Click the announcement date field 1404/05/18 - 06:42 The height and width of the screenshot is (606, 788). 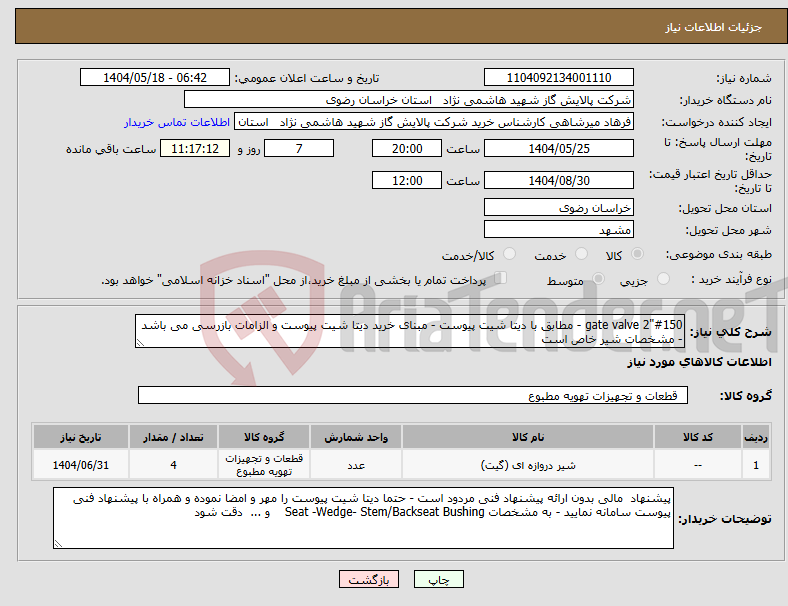click(155, 77)
